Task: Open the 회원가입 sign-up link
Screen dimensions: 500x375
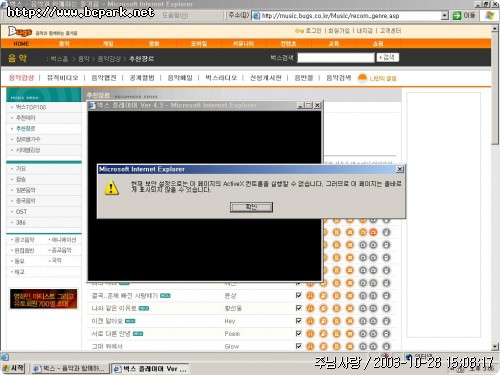Action: (339, 31)
